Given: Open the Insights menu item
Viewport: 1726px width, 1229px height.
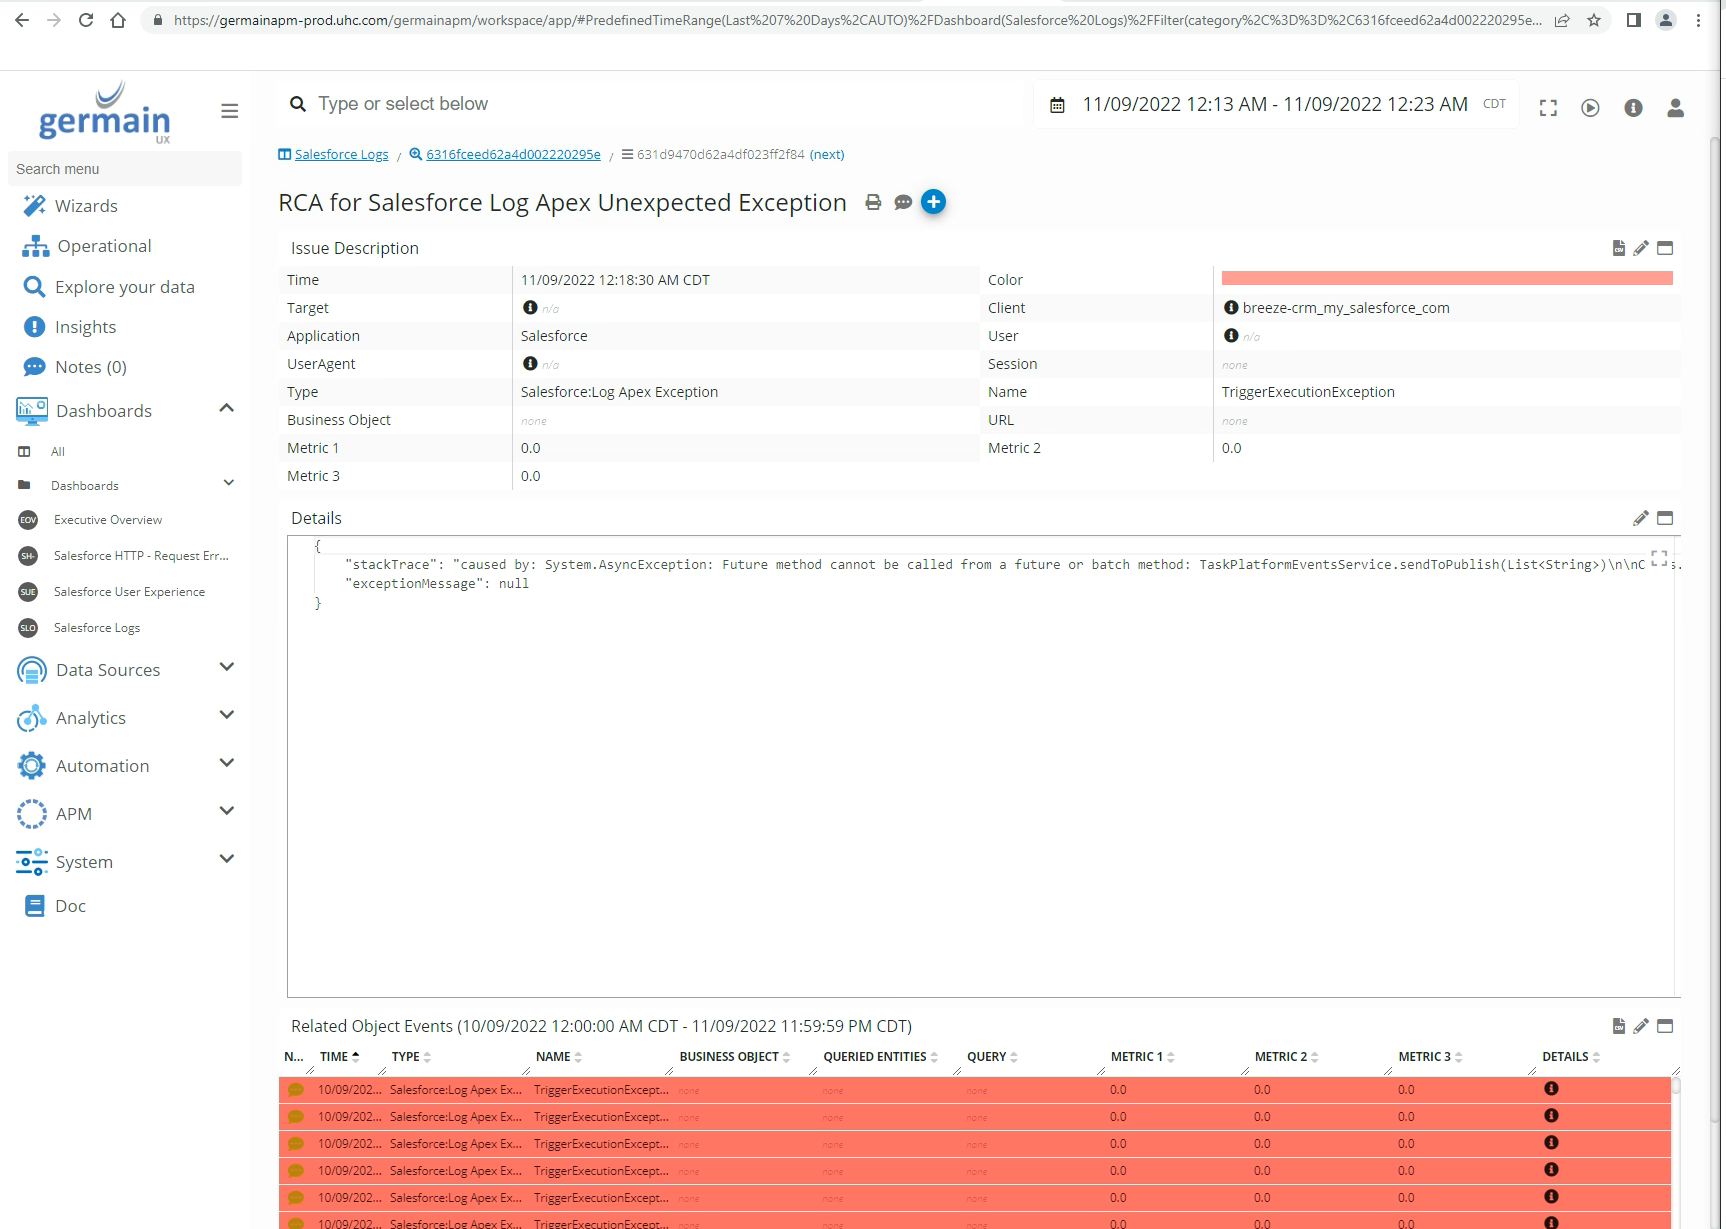Looking at the screenshot, I should click(x=85, y=327).
